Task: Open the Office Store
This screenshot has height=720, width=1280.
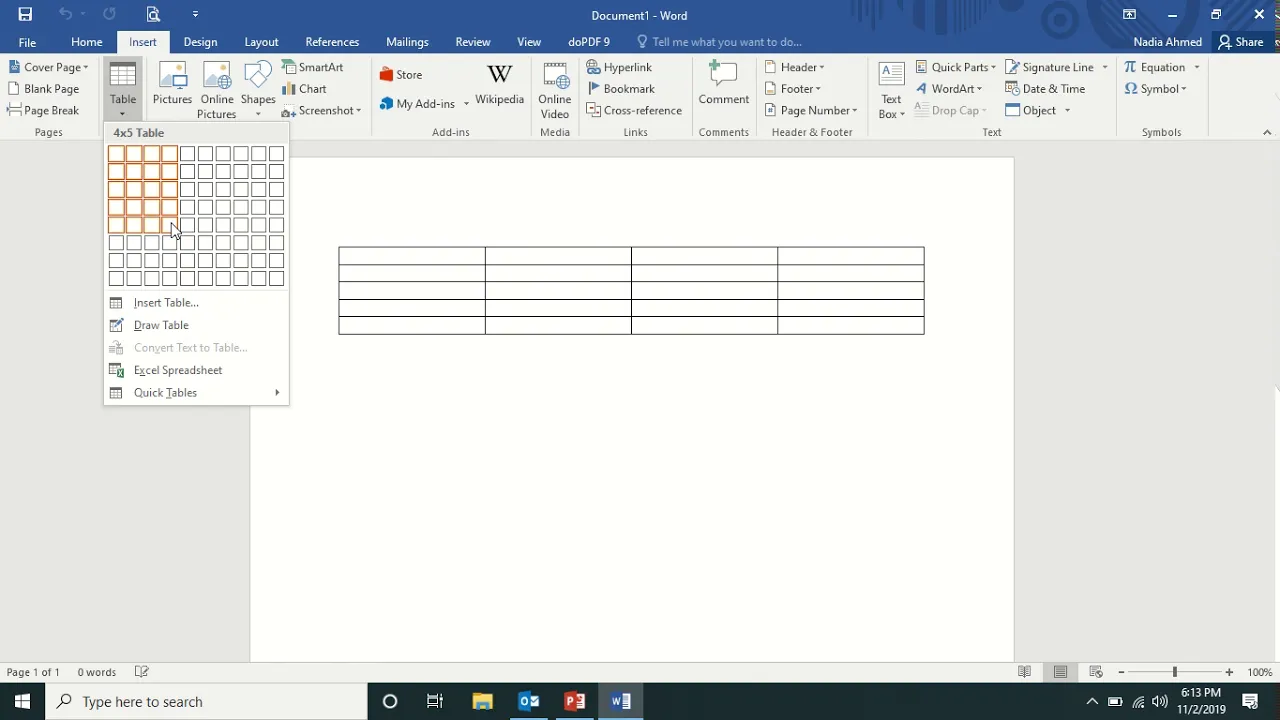Action: [401, 75]
